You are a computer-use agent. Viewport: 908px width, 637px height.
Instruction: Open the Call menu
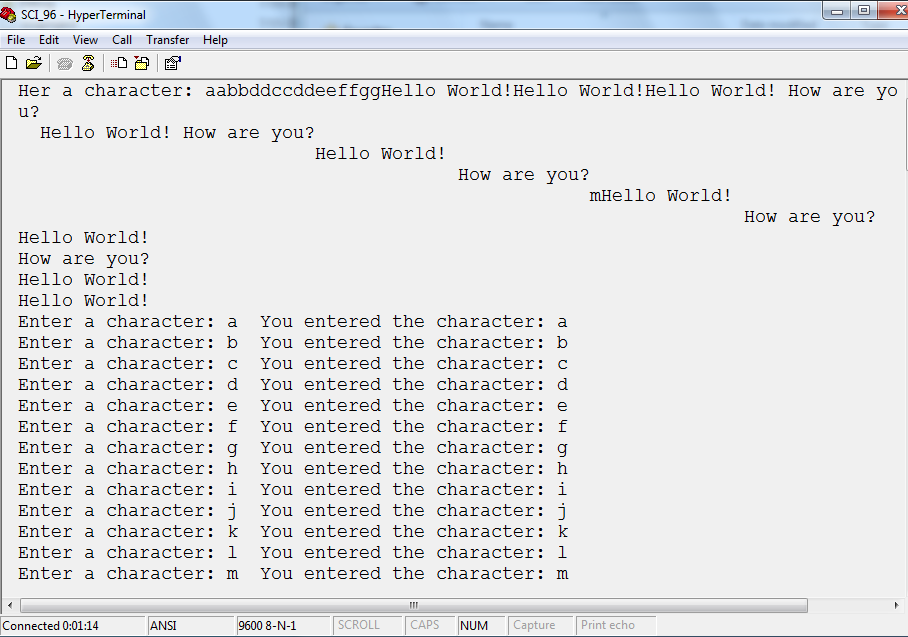coord(122,40)
